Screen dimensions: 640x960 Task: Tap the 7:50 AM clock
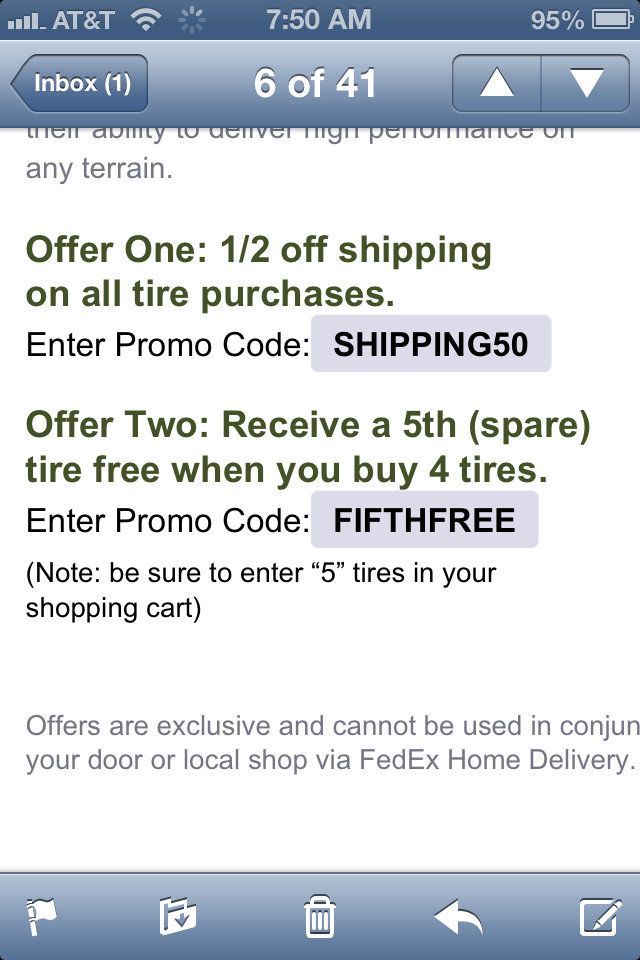pyautogui.click(x=318, y=19)
